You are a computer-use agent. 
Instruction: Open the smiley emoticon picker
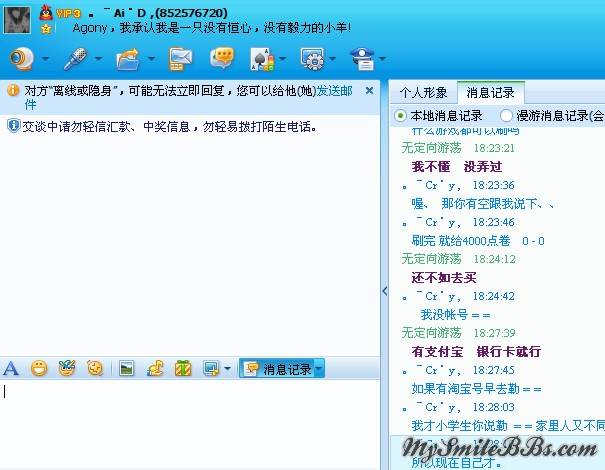pos(39,368)
